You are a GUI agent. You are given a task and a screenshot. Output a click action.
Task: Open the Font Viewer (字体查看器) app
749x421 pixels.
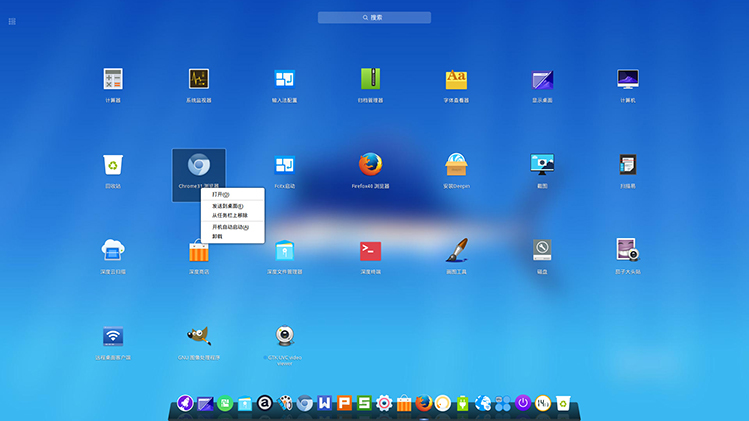[x=456, y=79]
